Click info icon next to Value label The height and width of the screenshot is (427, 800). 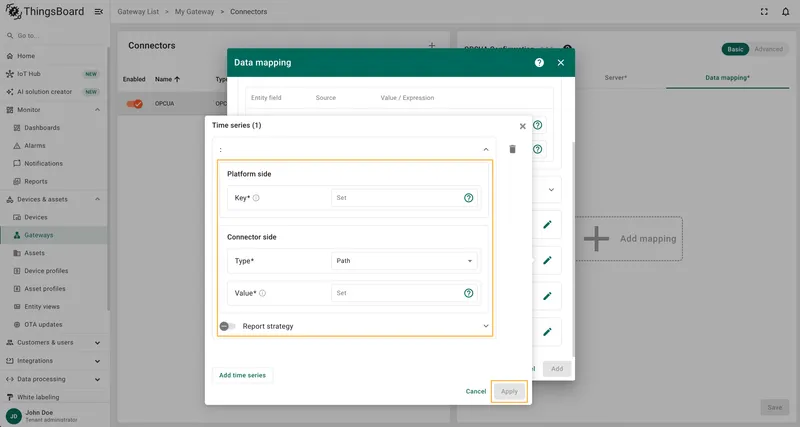click(x=262, y=293)
